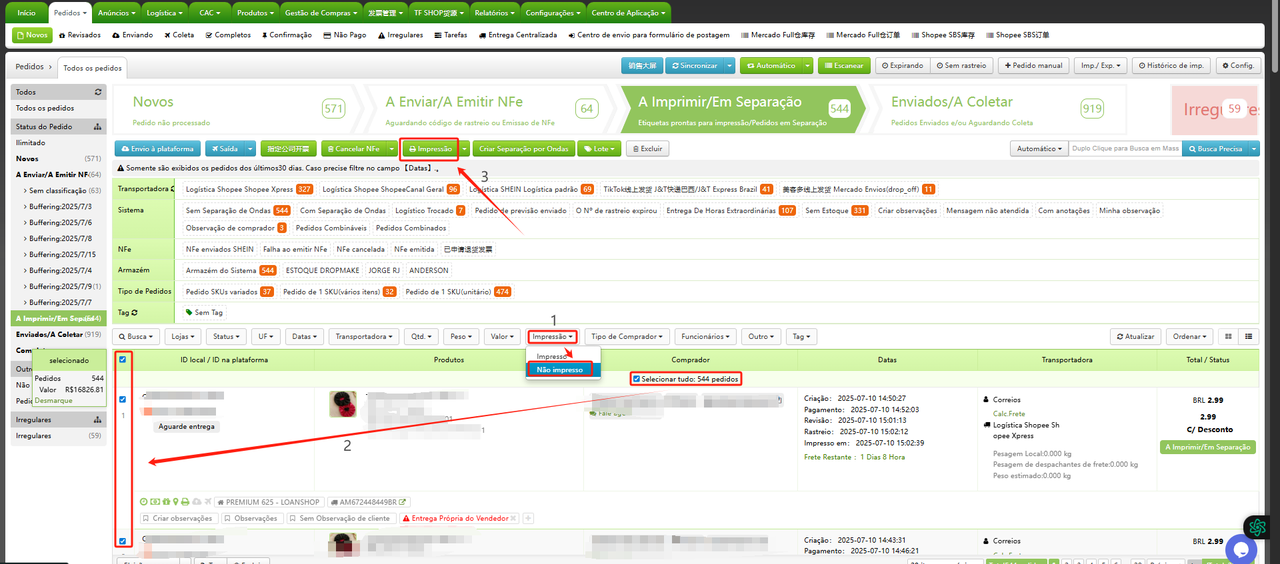Click the Desmarque link
The height and width of the screenshot is (564, 1280).
click(52, 400)
